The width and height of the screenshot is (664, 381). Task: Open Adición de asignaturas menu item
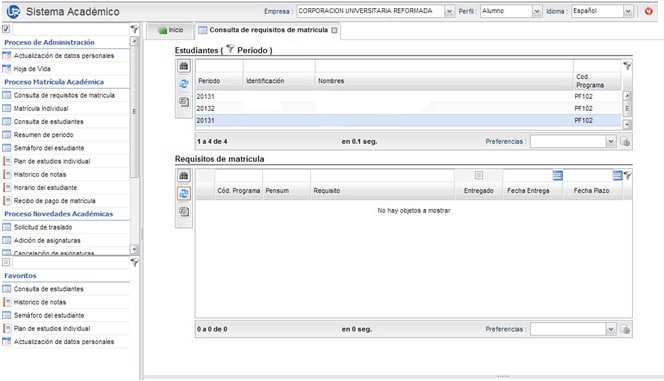point(47,240)
